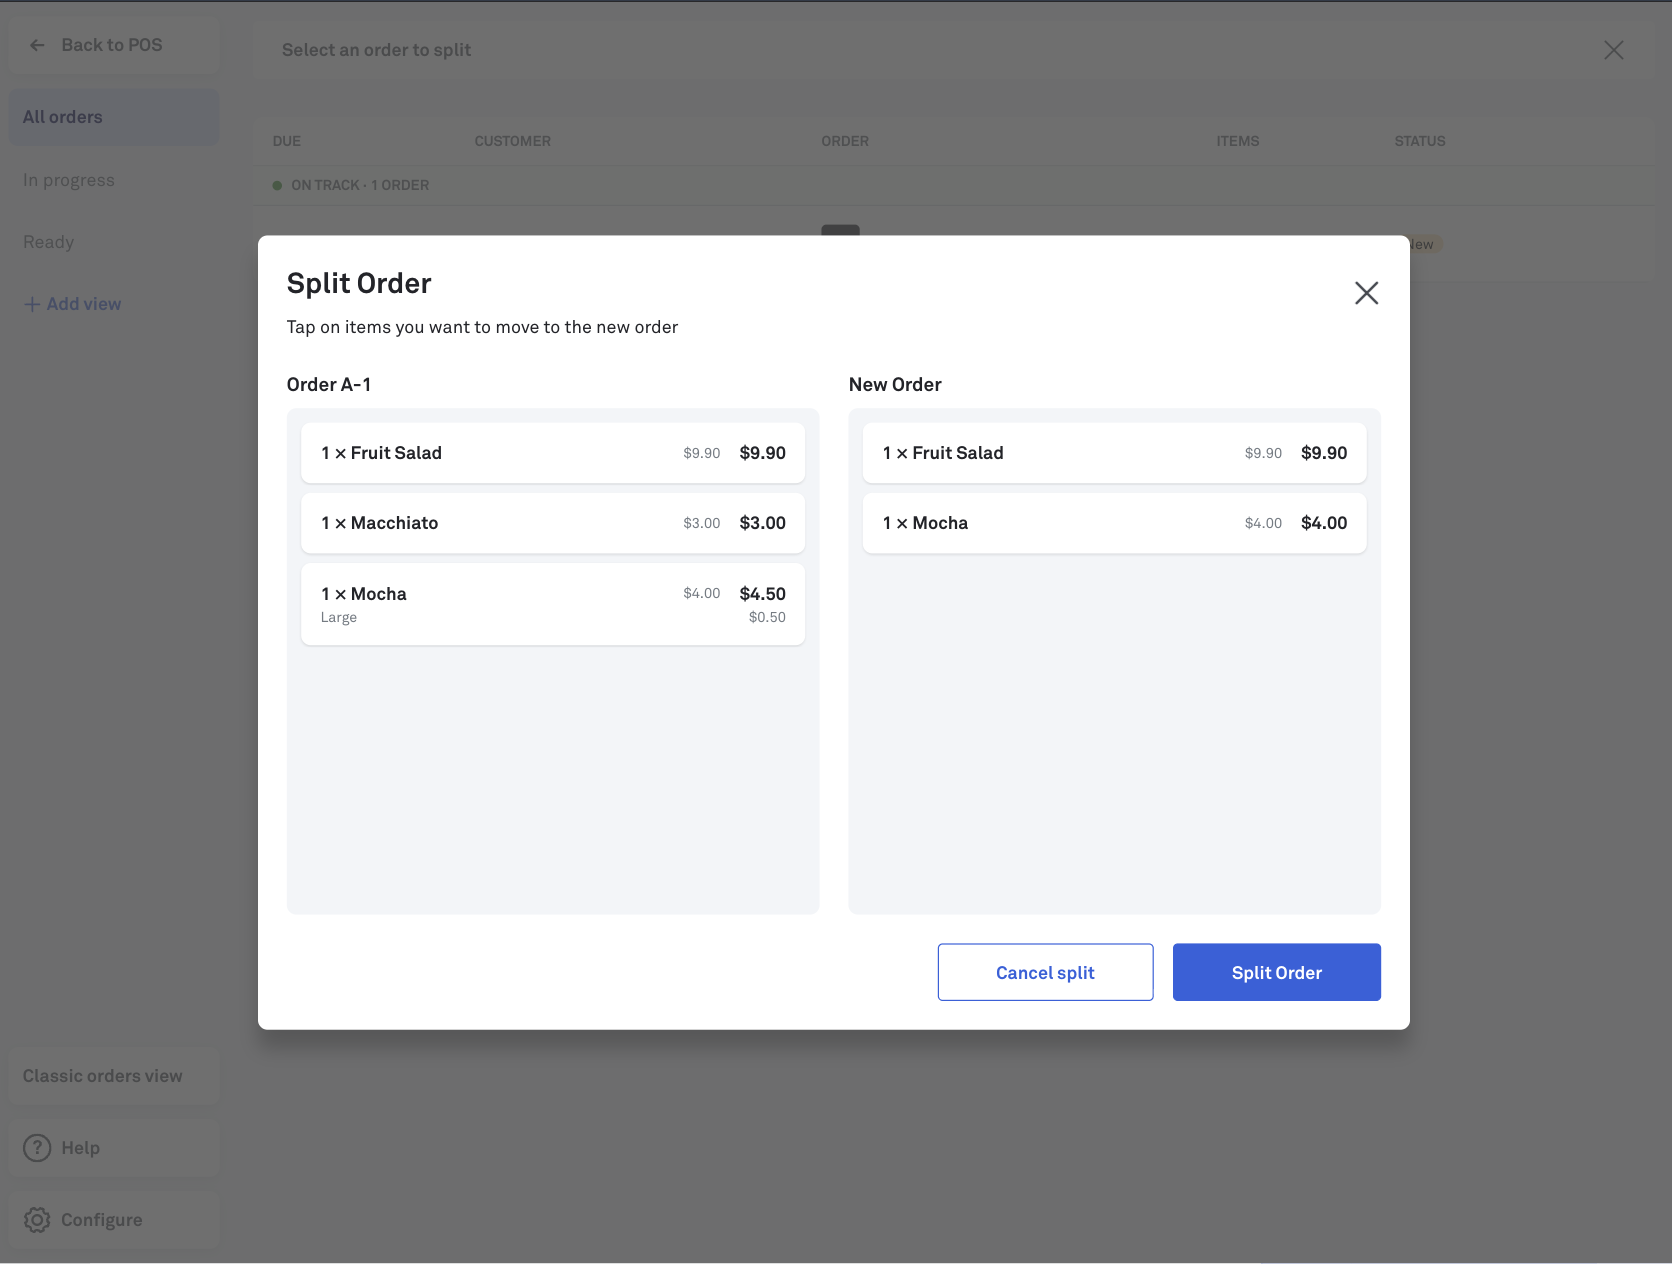1672x1264 pixels.
Task: Close the Select an order to split bar
Action: pyautogui.click(x=1613, y=50)
